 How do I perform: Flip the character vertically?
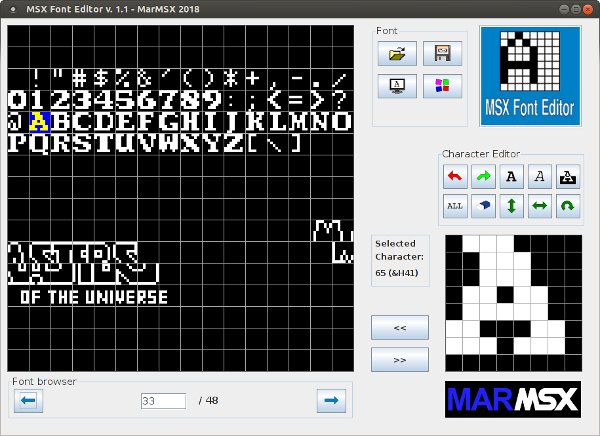(512, 206)
